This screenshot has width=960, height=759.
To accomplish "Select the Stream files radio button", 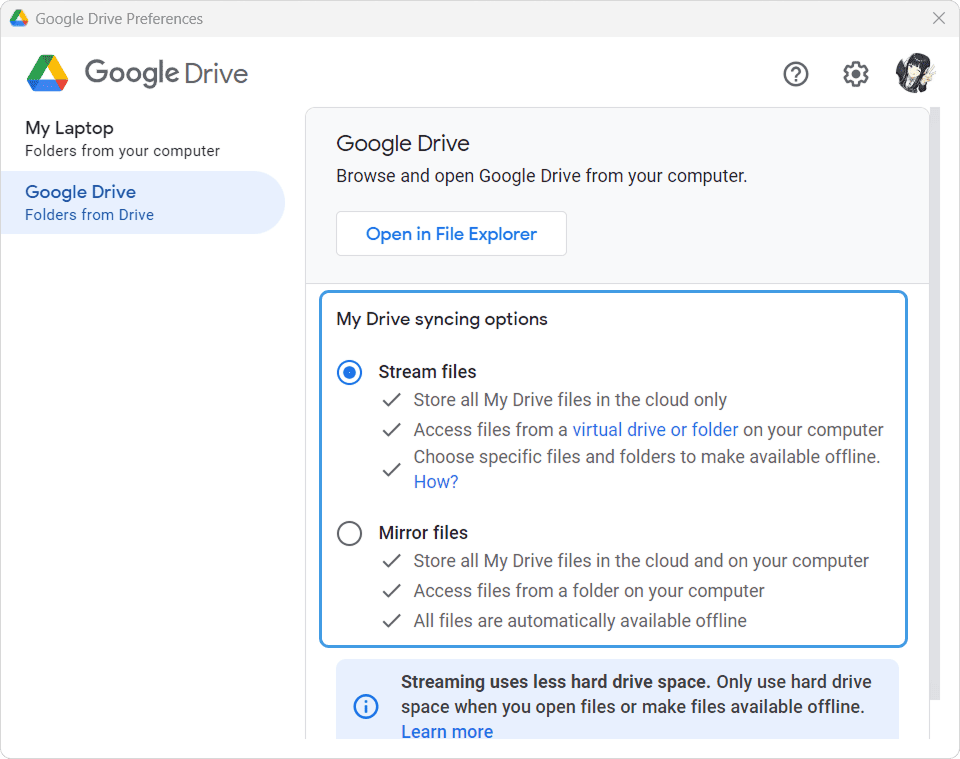I will click(349, 372).
